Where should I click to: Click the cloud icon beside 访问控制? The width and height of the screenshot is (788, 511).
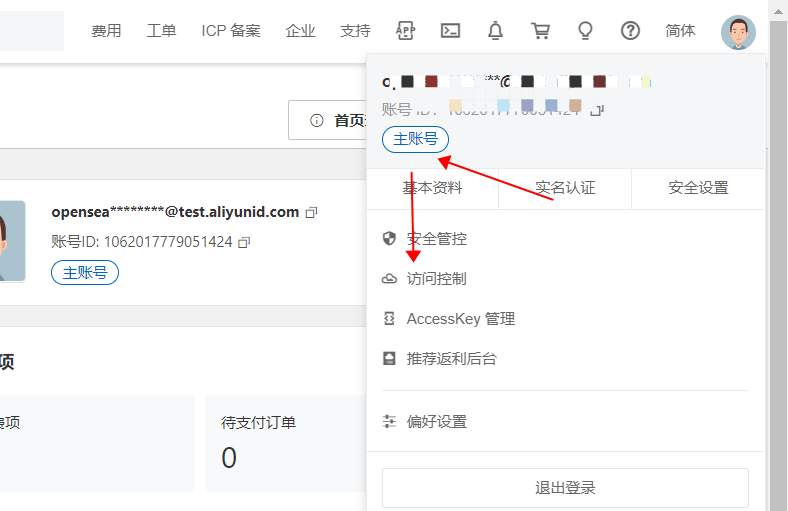389,278
